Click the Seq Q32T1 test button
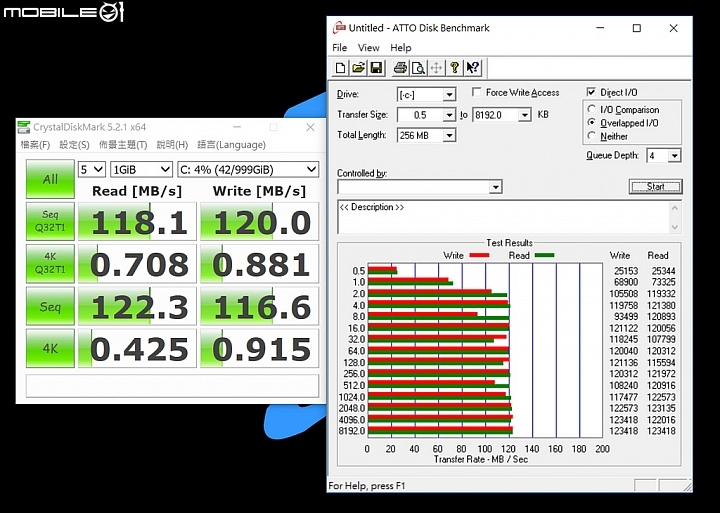 coord(50,221)
